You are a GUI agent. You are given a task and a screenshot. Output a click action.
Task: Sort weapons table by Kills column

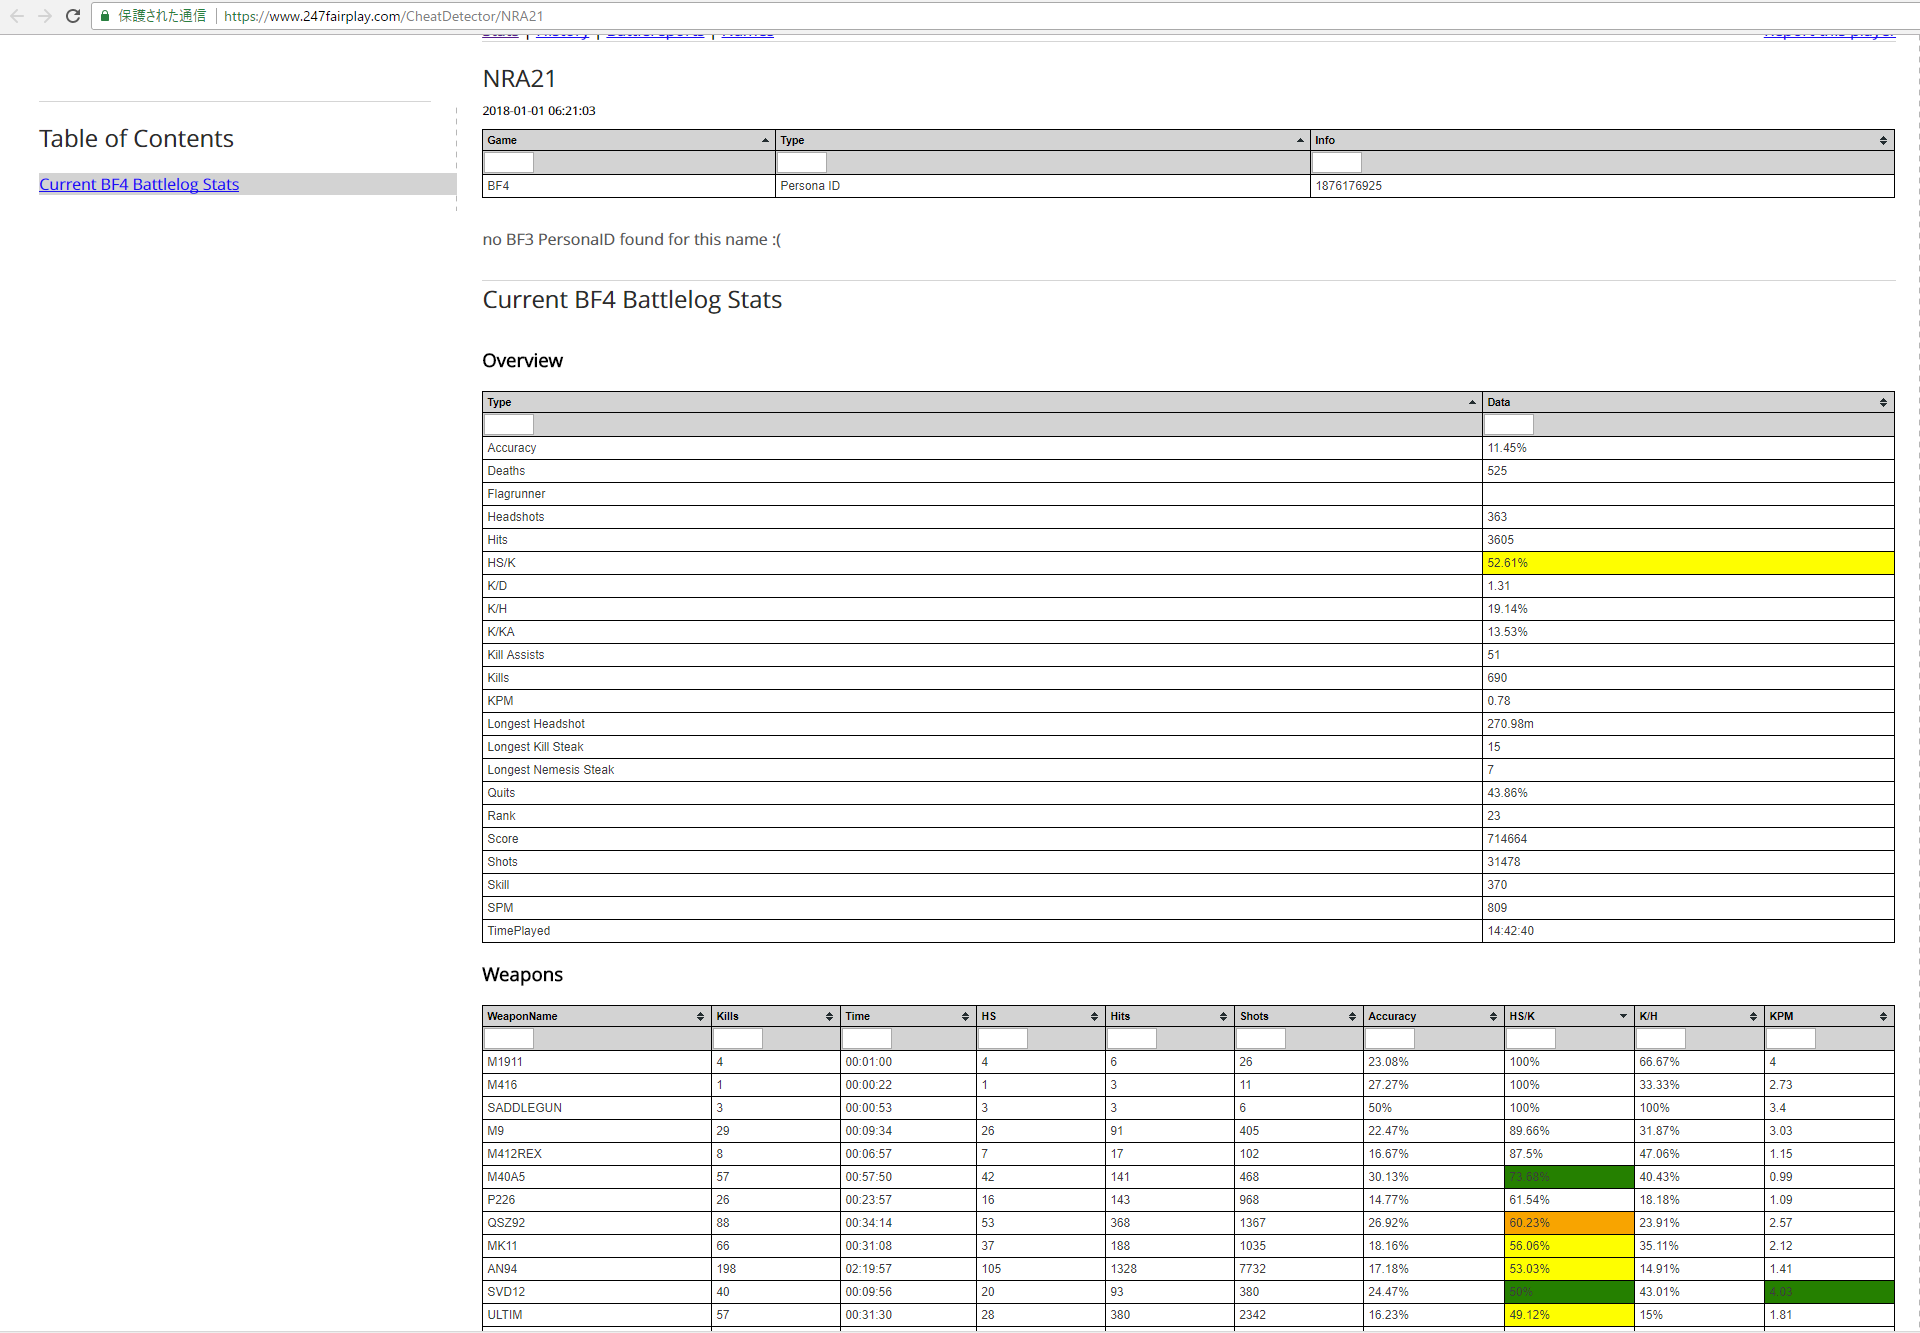click(x=774, y=1016)
